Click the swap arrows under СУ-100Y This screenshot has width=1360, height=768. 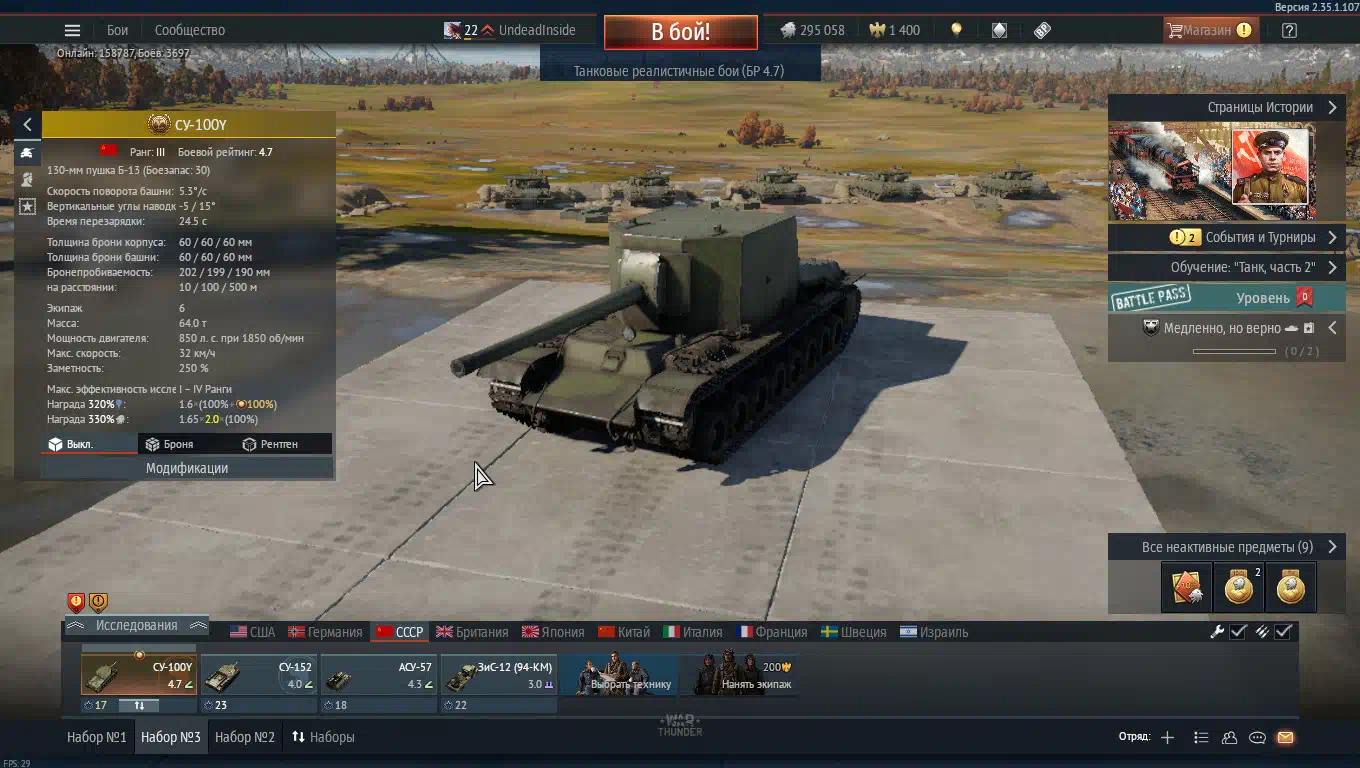(139, 705)
